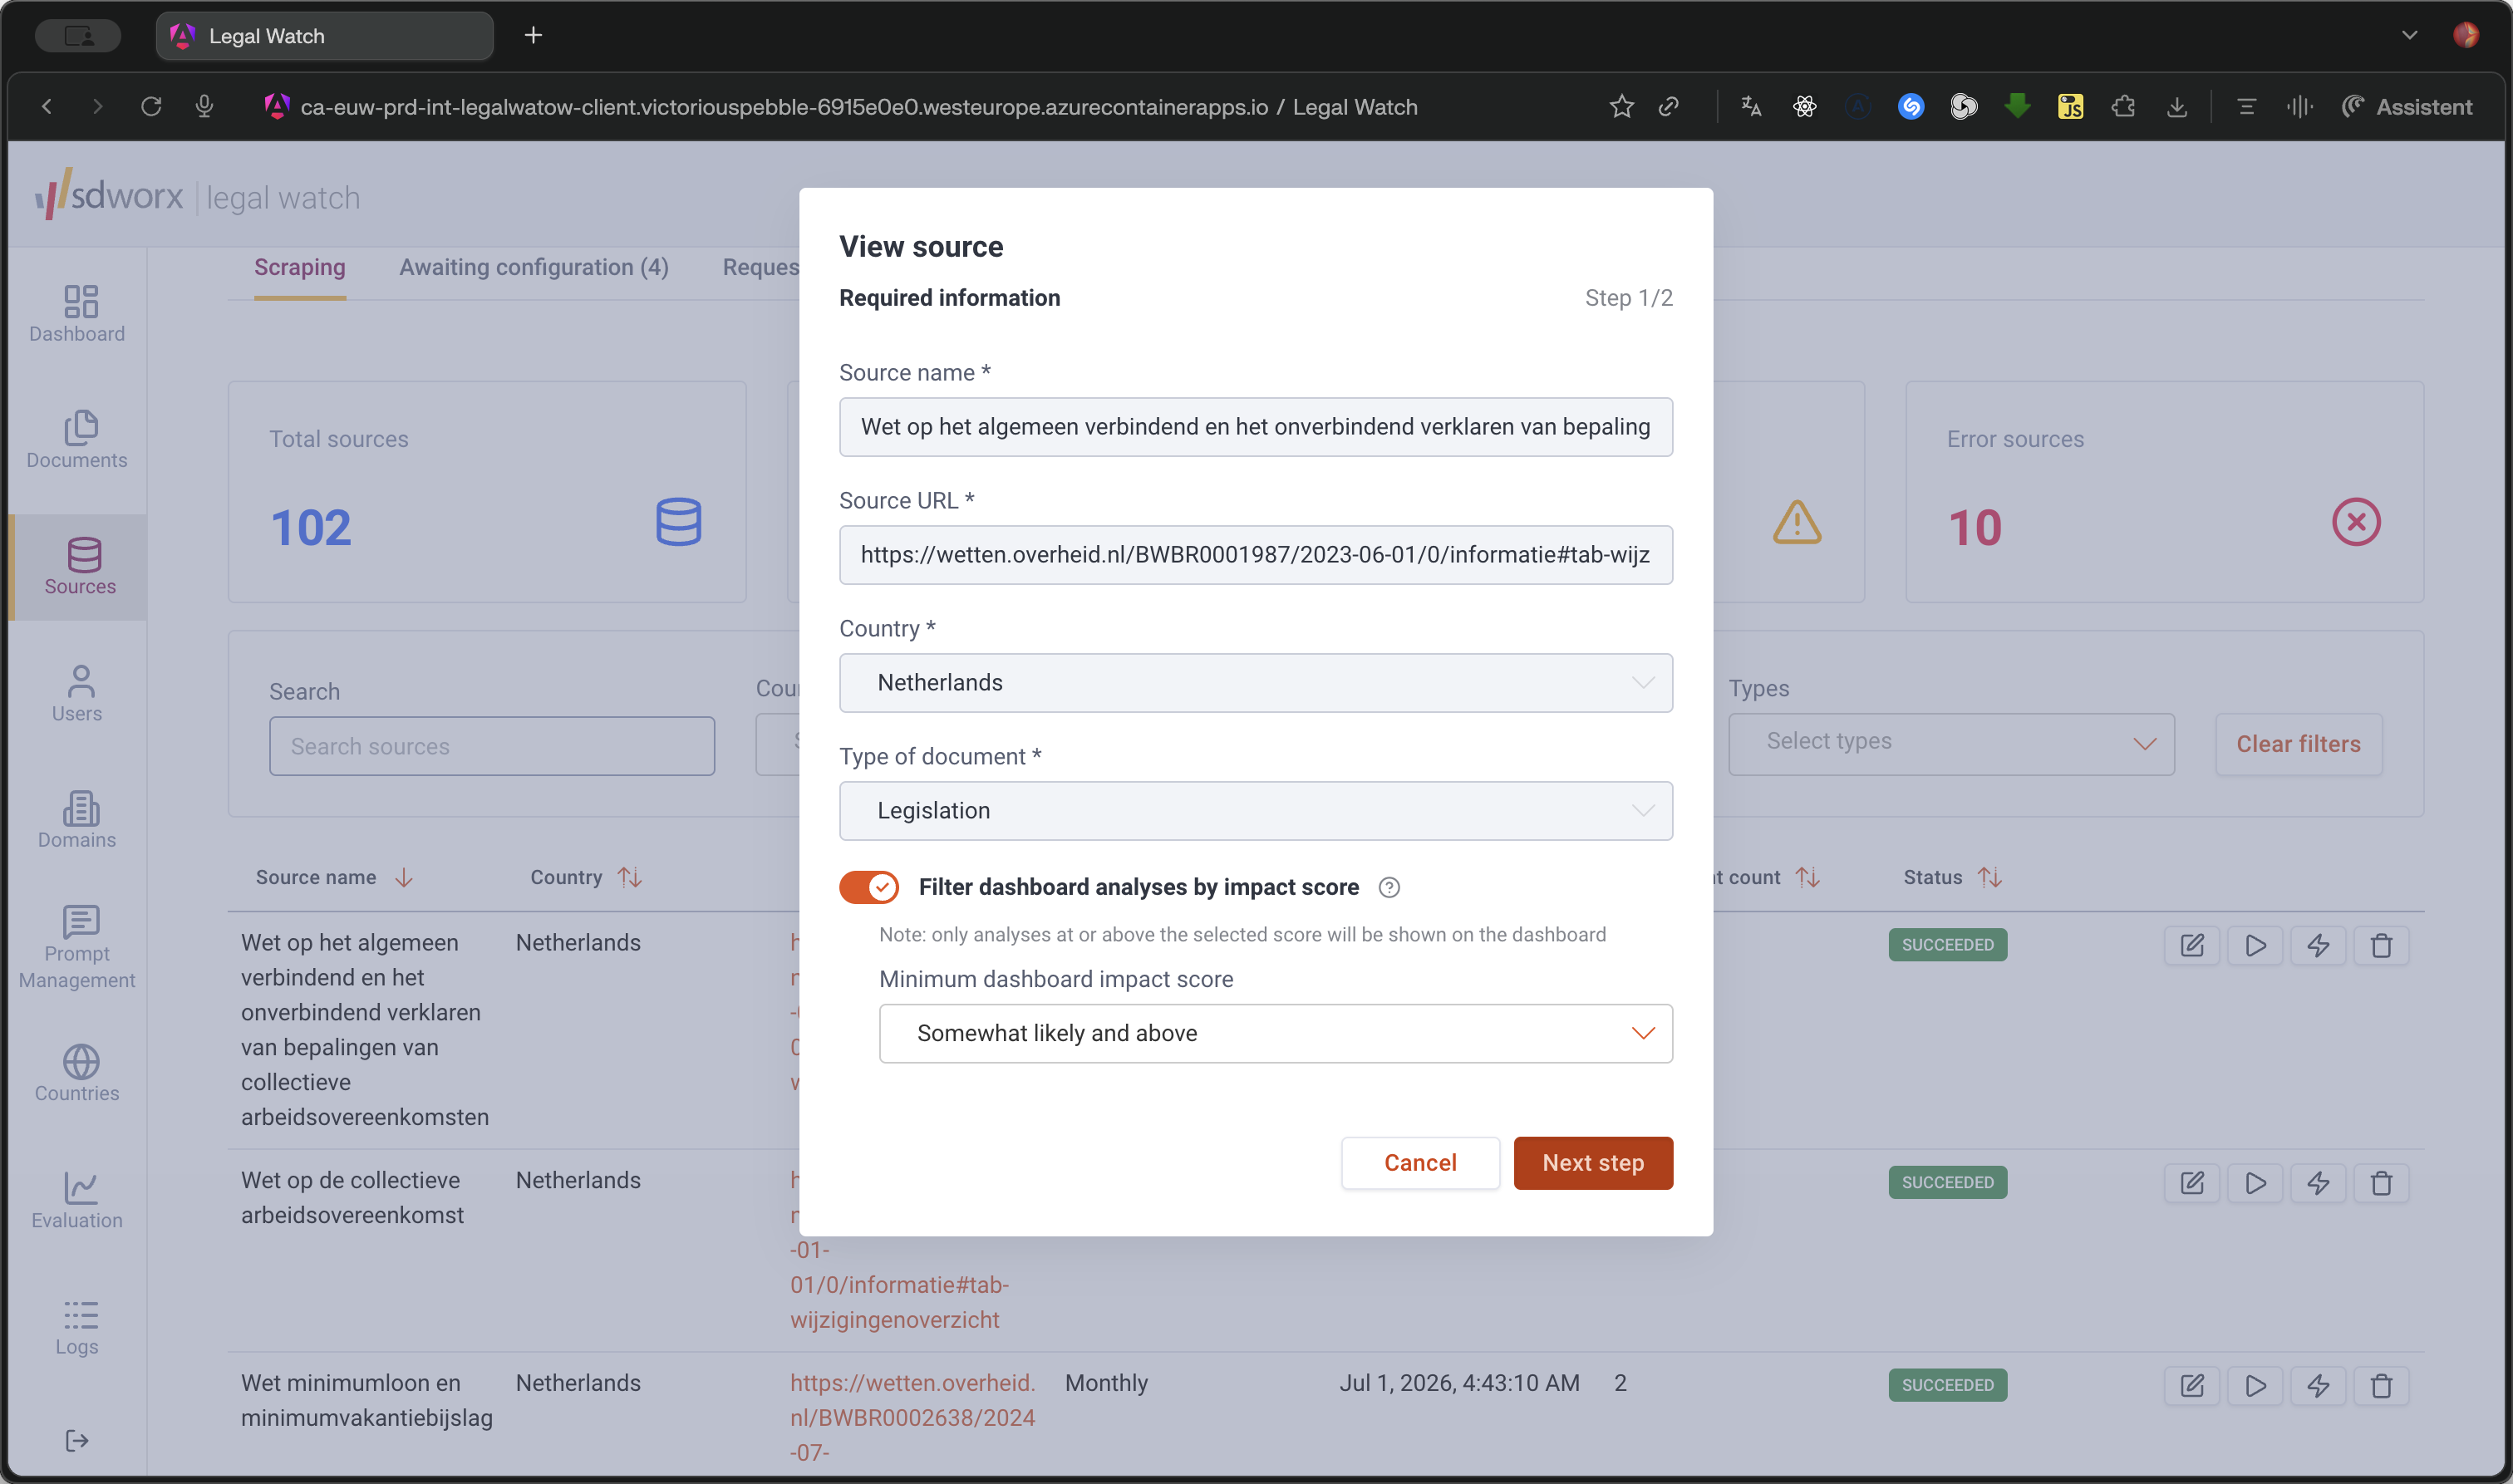Click Cancel in the View source dialog
The image size is (2513, 1484).
click(1419, 1162)
